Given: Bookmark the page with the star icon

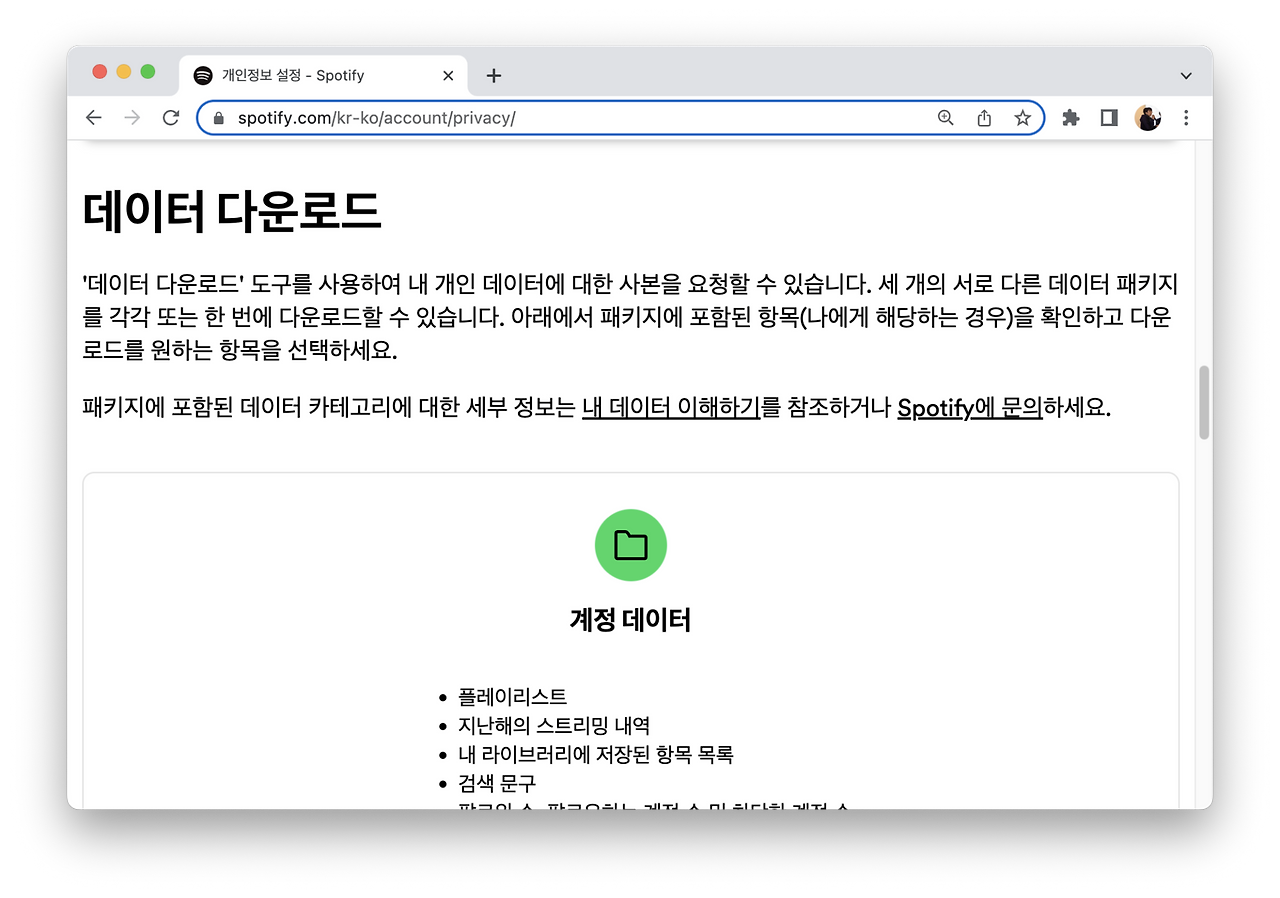Looking at the screenshot, I should point(1022,117).
